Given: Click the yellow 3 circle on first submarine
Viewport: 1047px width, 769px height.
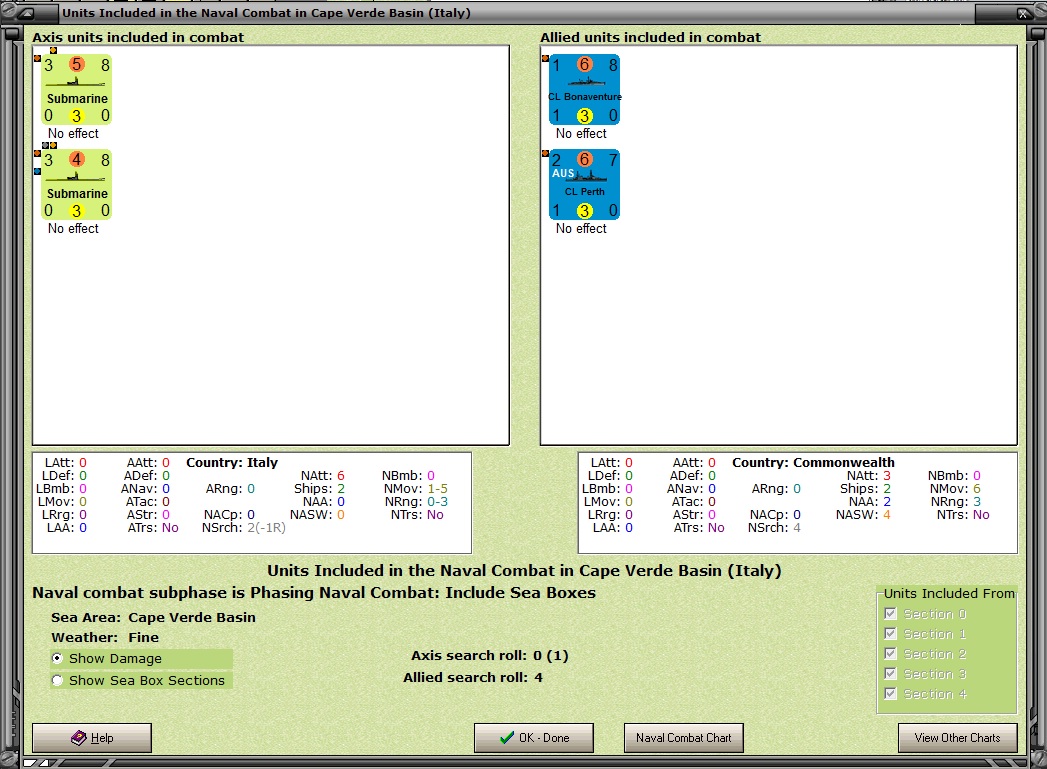Looking at the screenshot, I should coord(76,116).
